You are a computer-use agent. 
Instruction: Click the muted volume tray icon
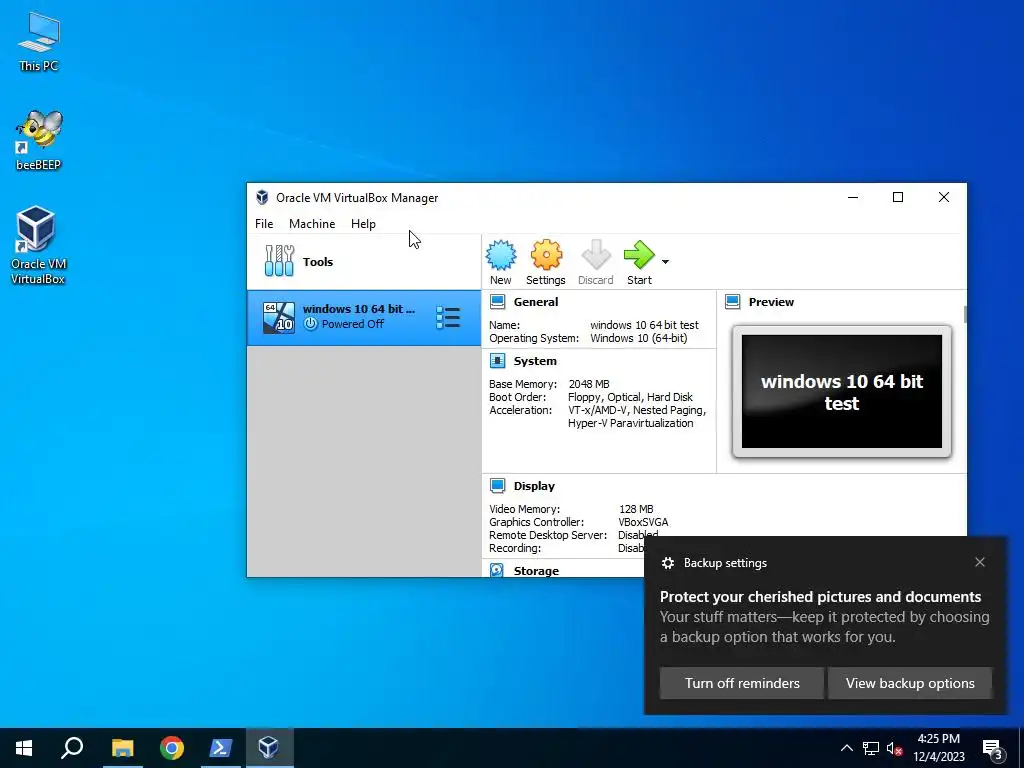(x=894, y=748)
